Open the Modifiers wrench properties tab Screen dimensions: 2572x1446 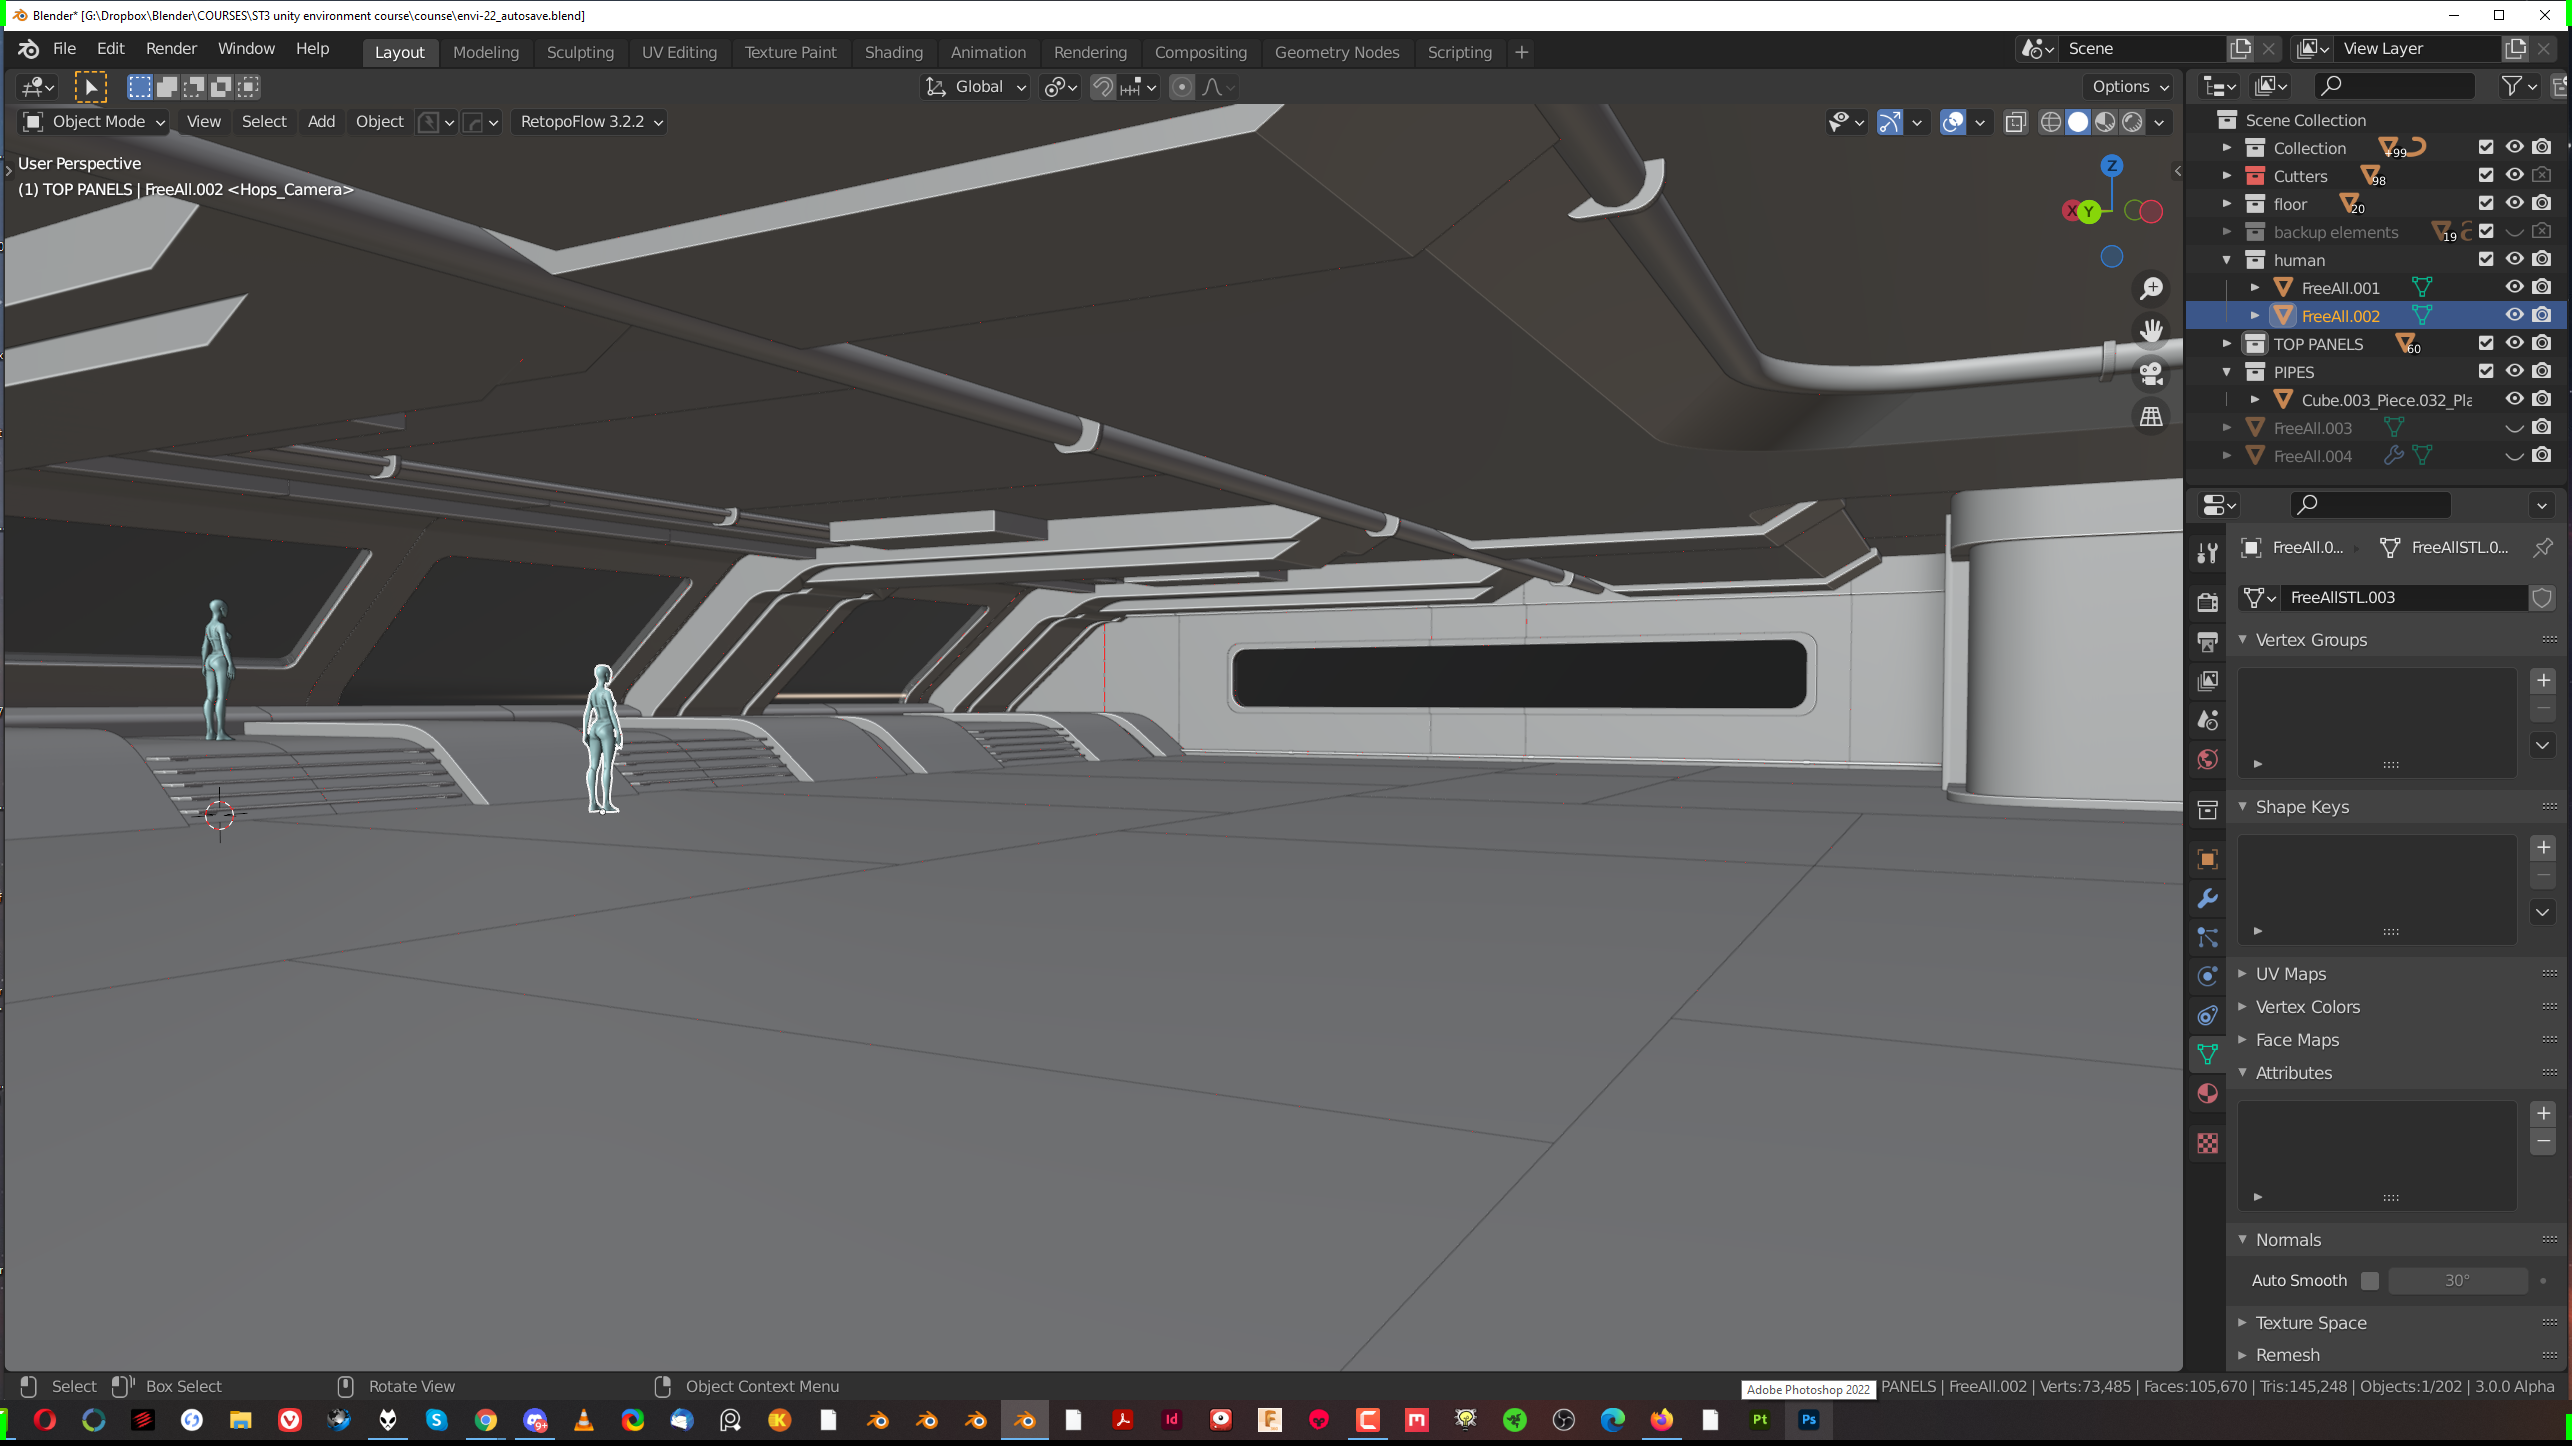pos(2207,898)
